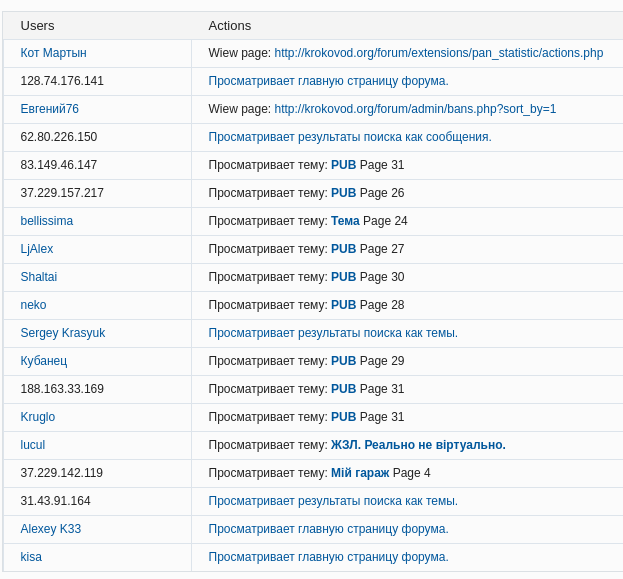Open lucul user profile
The height and width of the screenshot is (579, 623).
[32, 445]
